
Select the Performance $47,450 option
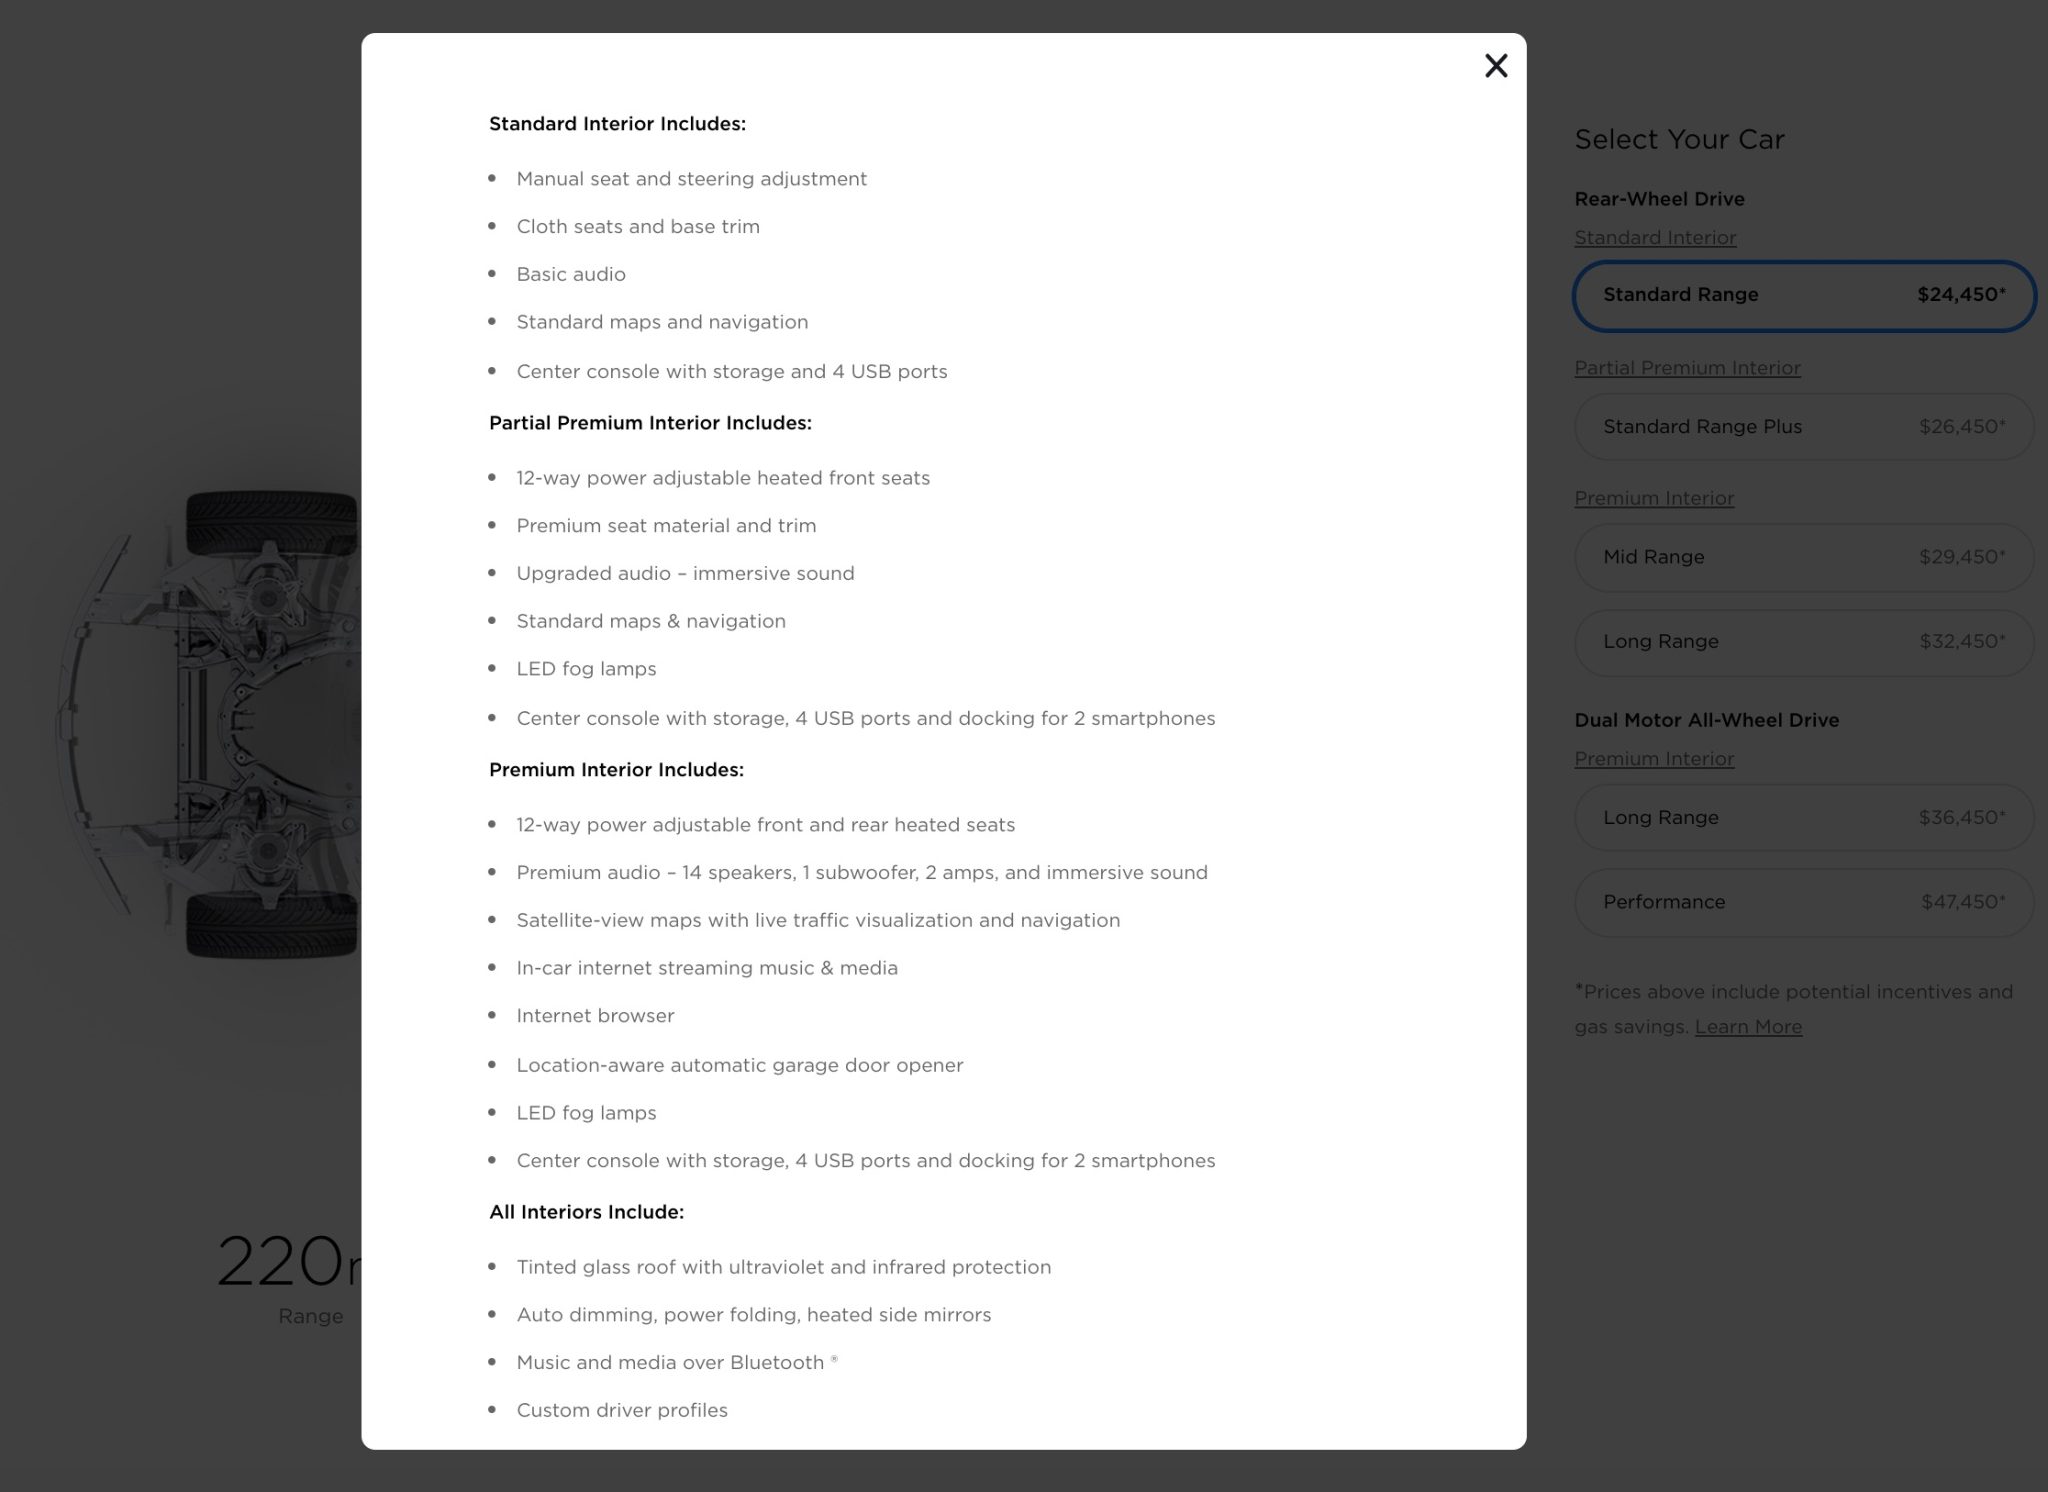click(1804, 902)
